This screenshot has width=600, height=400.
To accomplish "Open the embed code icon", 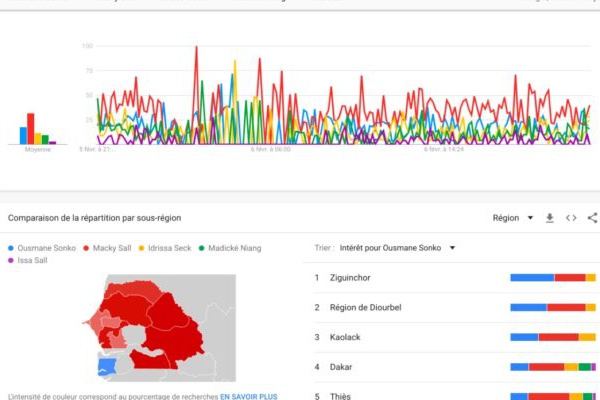I will [x=571, y=218].
